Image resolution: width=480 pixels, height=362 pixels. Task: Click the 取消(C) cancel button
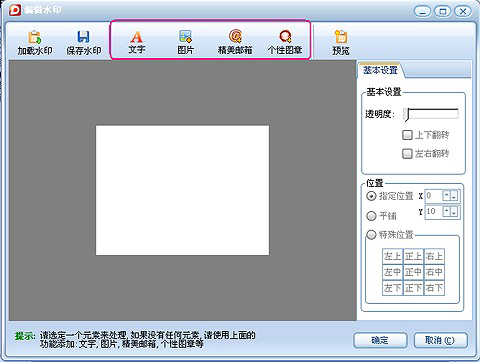pyautogui.click(x=440, y=340)
